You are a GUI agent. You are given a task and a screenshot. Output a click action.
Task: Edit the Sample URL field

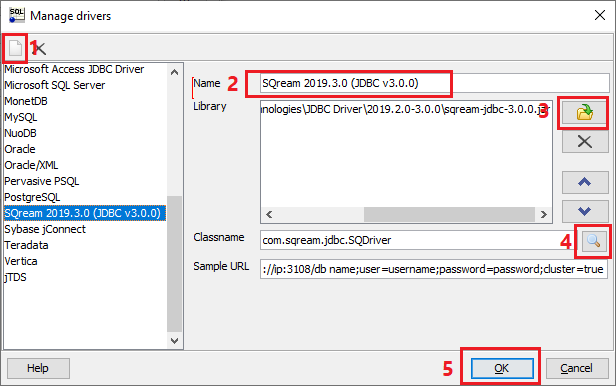pos(434,269)
